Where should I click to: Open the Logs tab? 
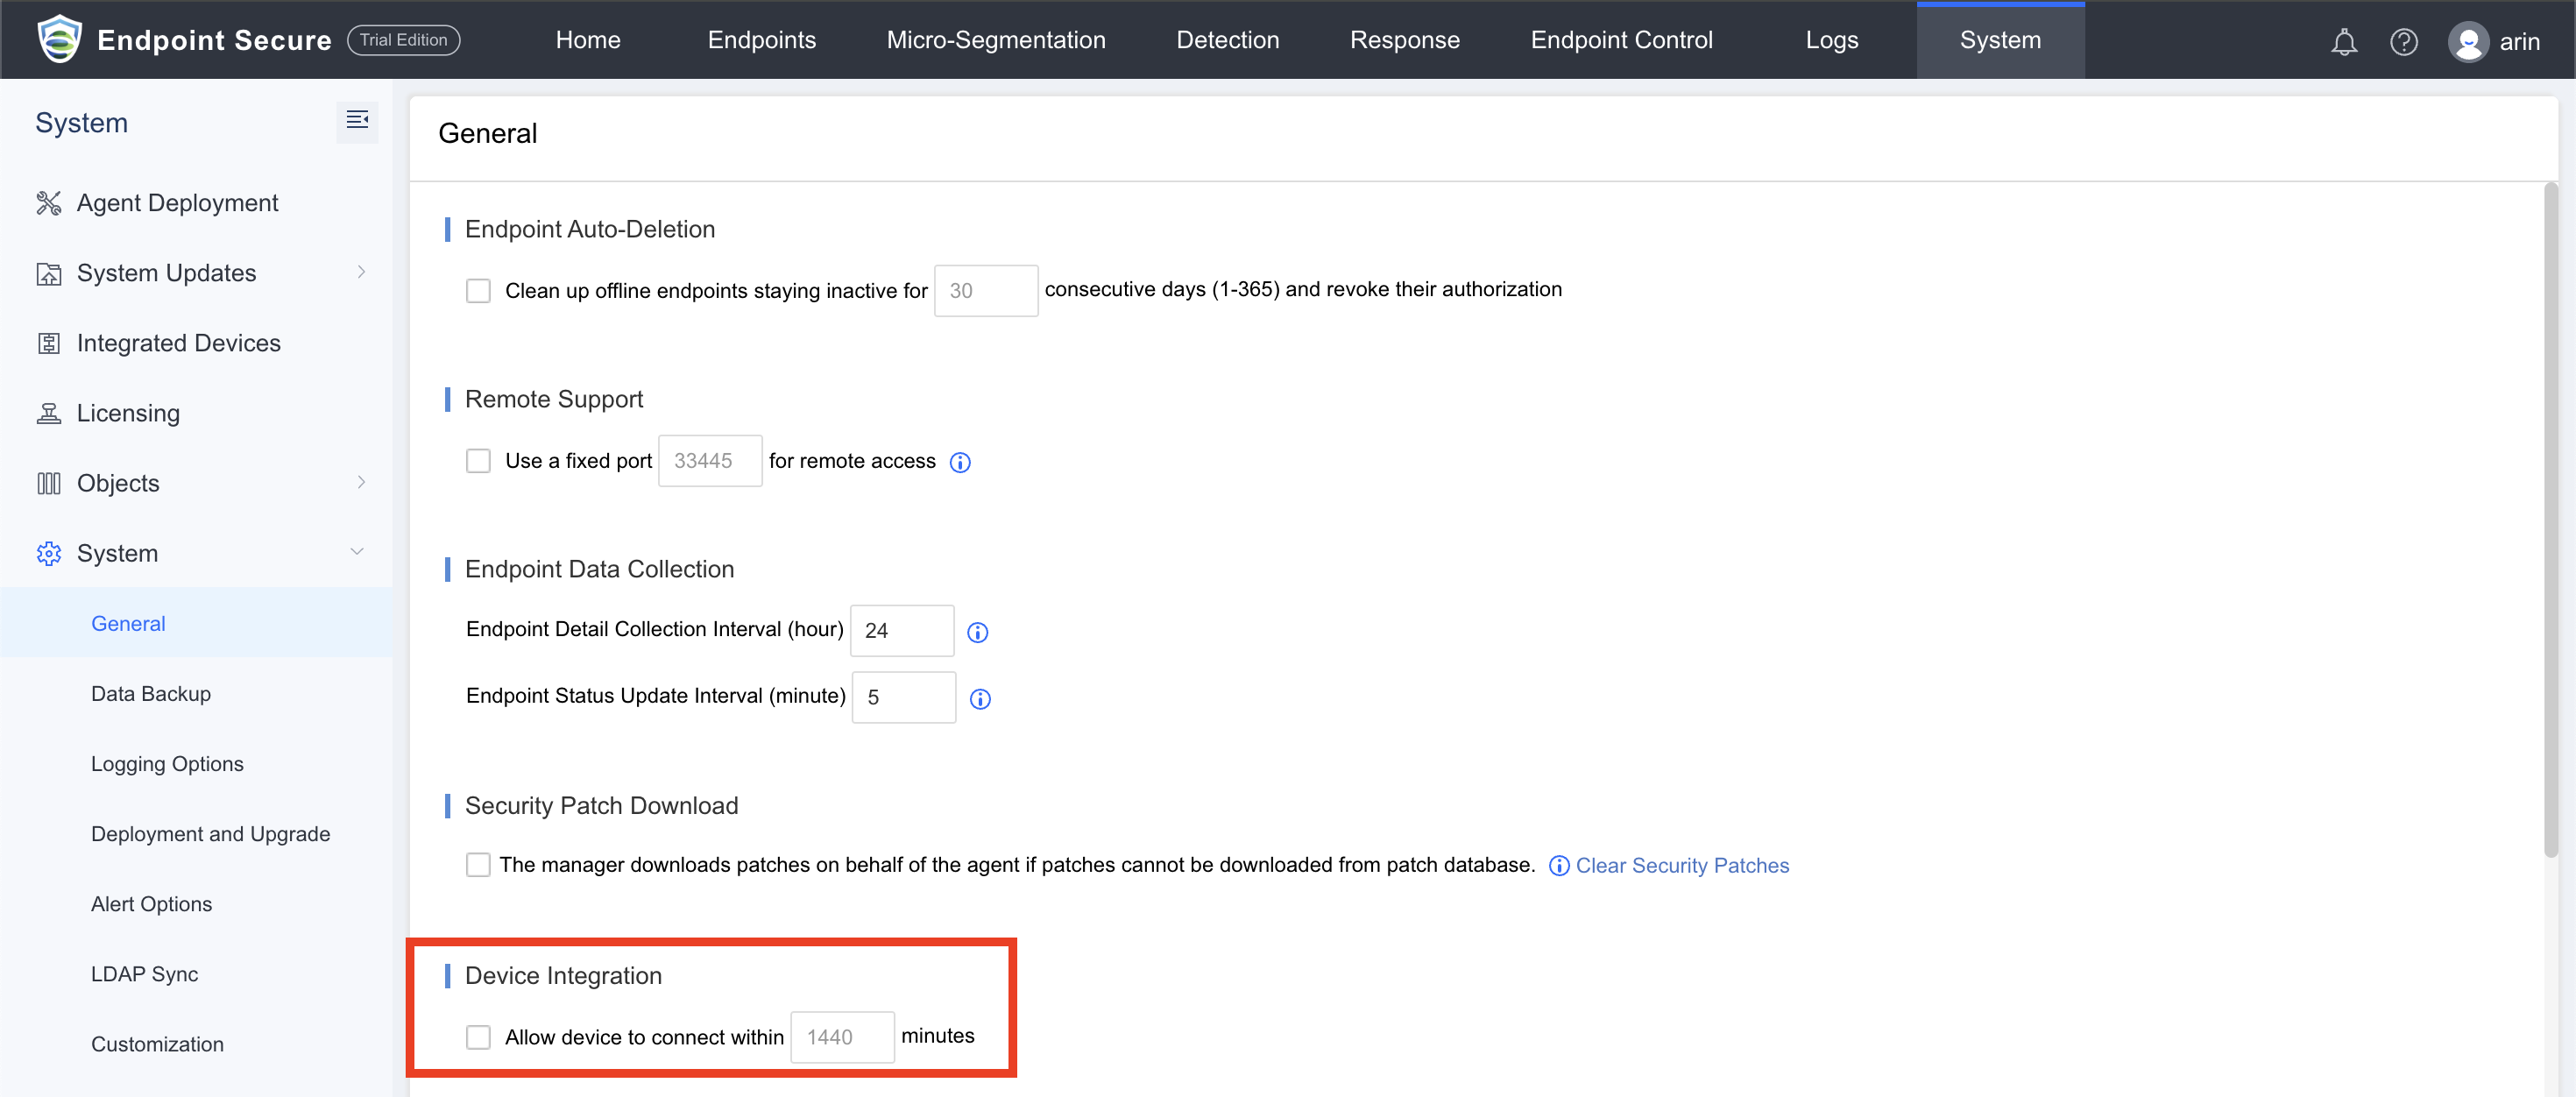(1832, 40)
